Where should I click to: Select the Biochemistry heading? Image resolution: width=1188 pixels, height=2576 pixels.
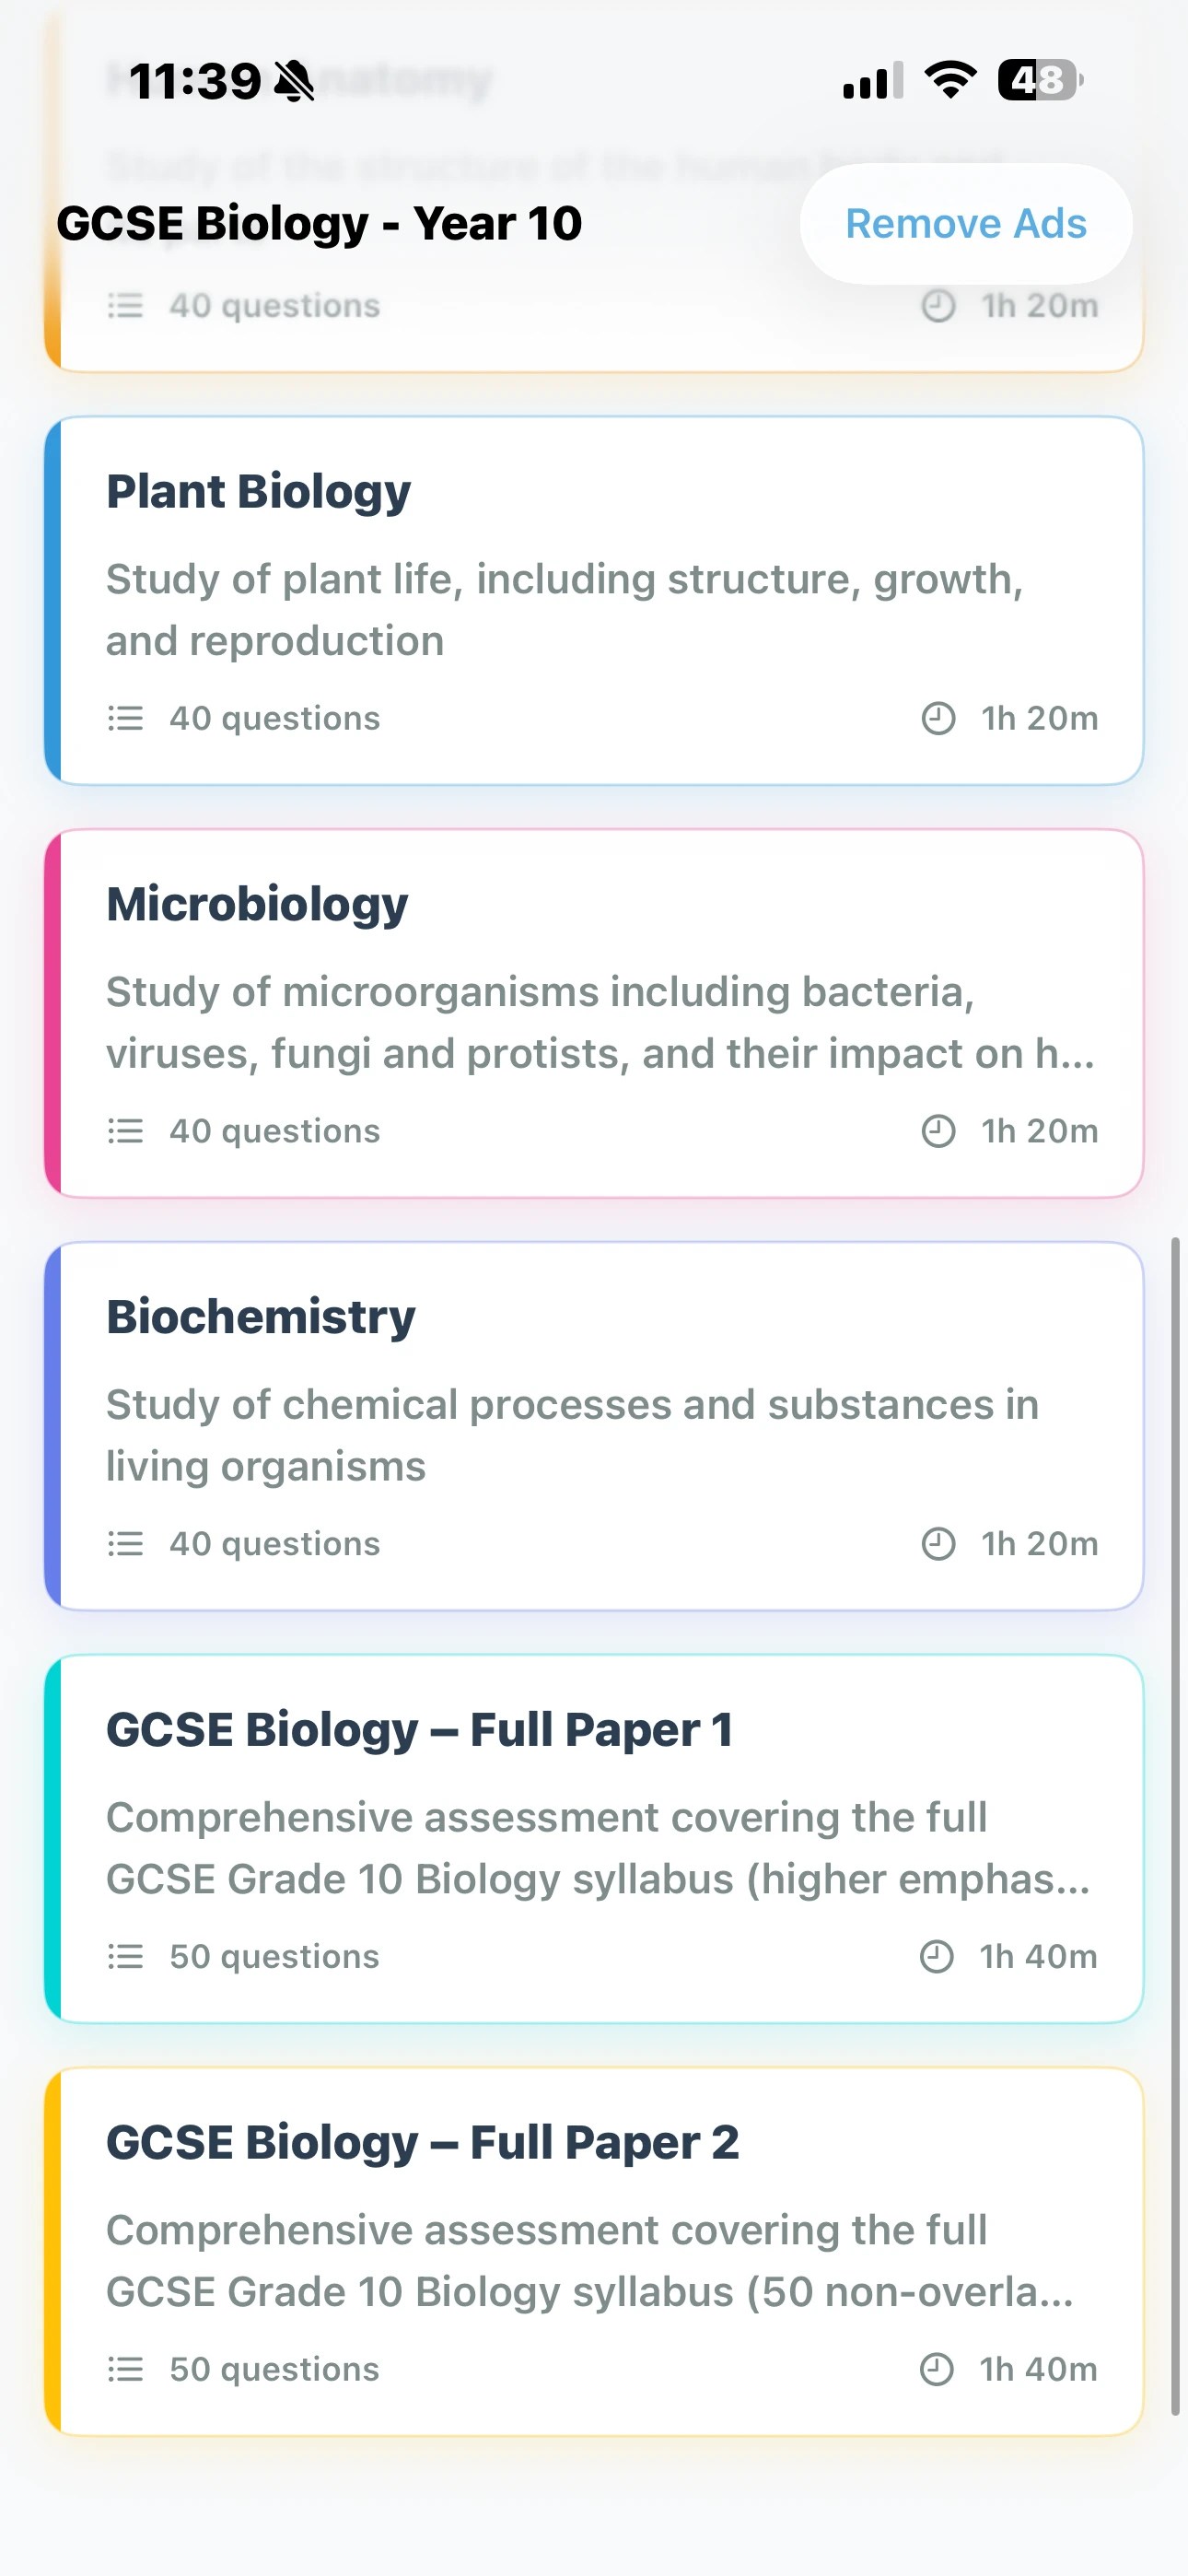coord(260,1317)
